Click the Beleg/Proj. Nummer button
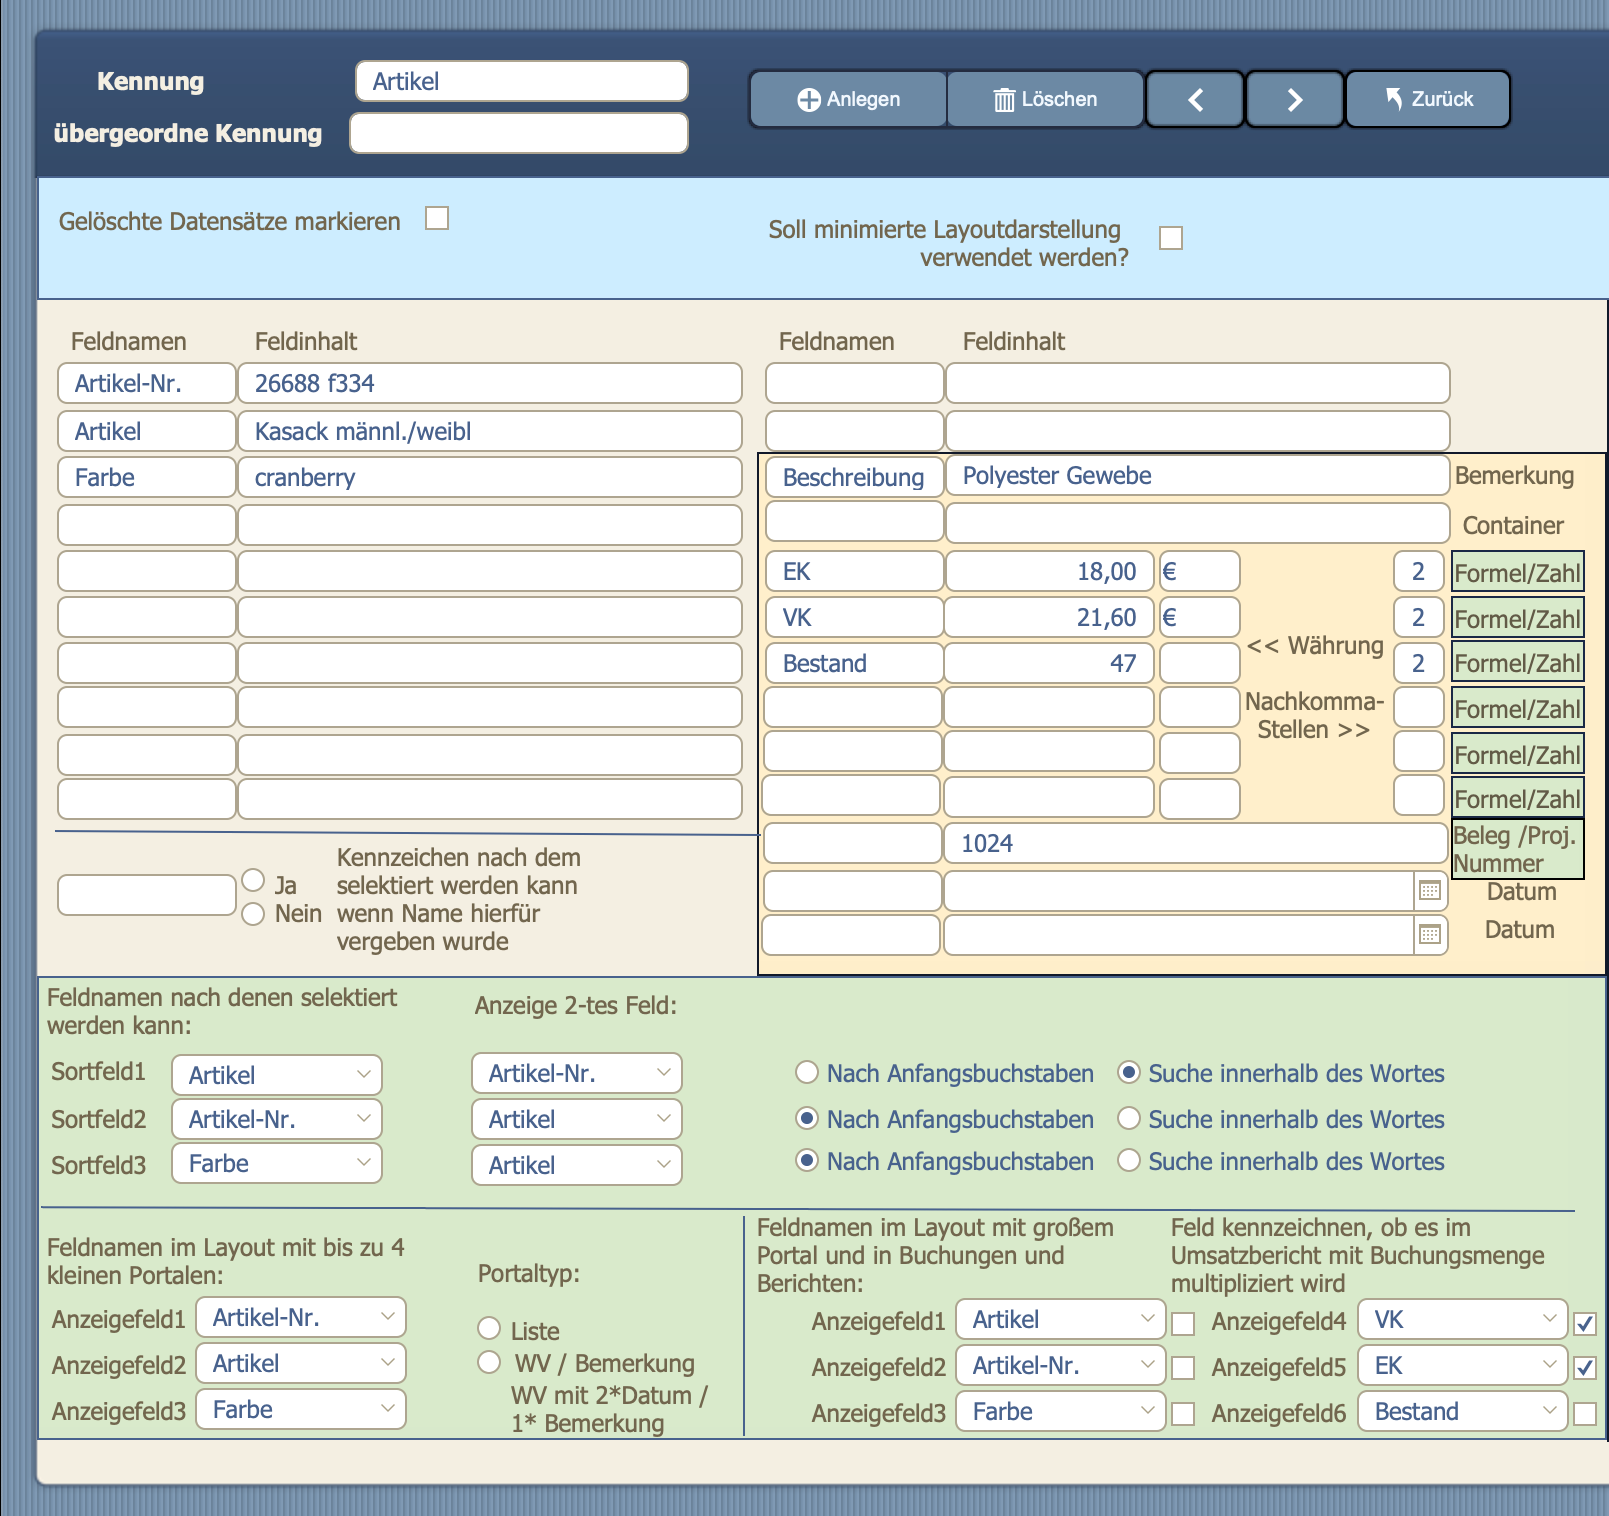1609x1516 pixels. click(1517, 849)
